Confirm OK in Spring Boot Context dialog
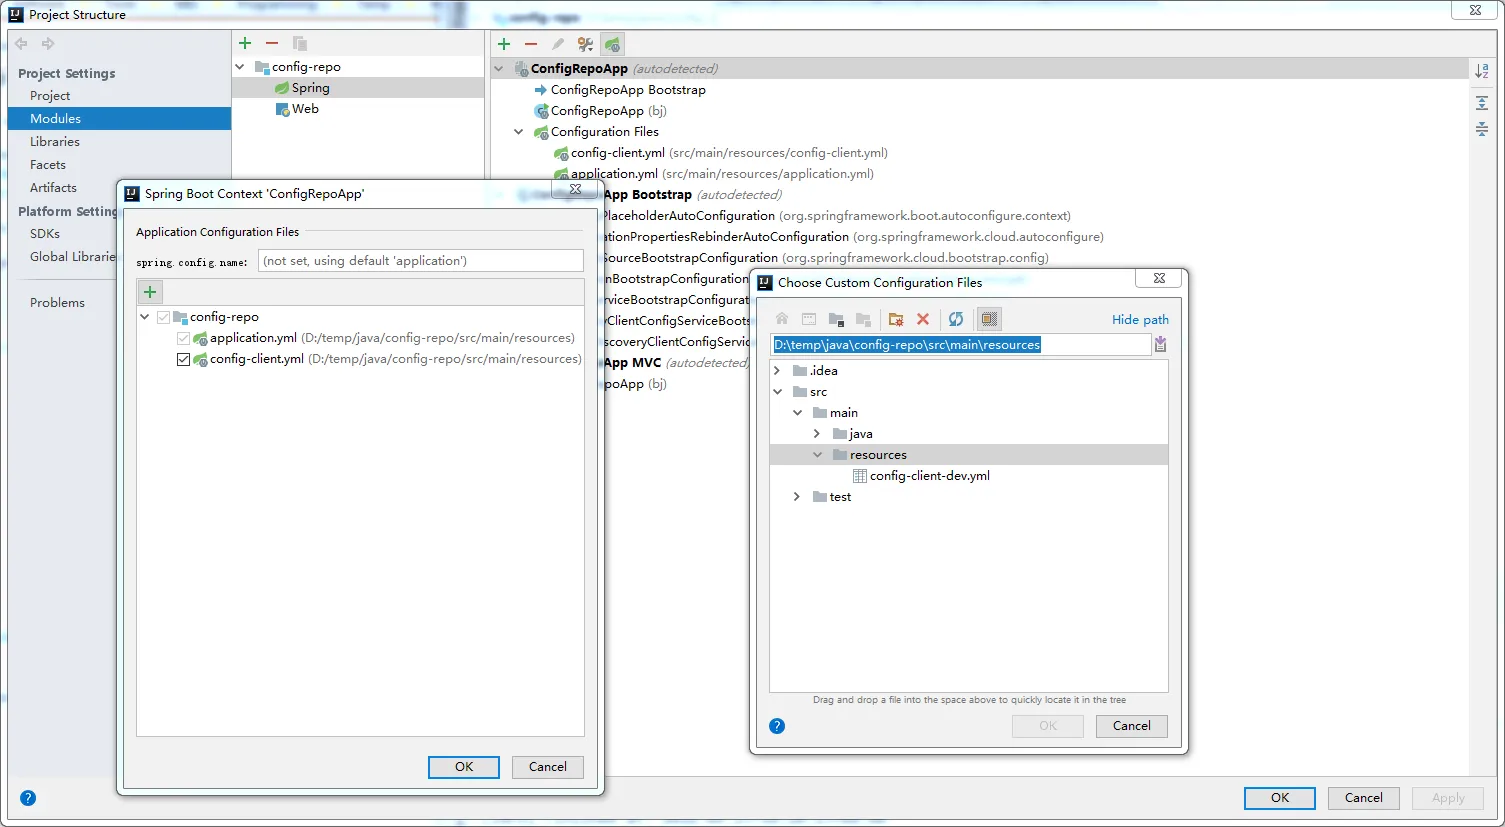 pyautogui.click(x=464, y=767)
